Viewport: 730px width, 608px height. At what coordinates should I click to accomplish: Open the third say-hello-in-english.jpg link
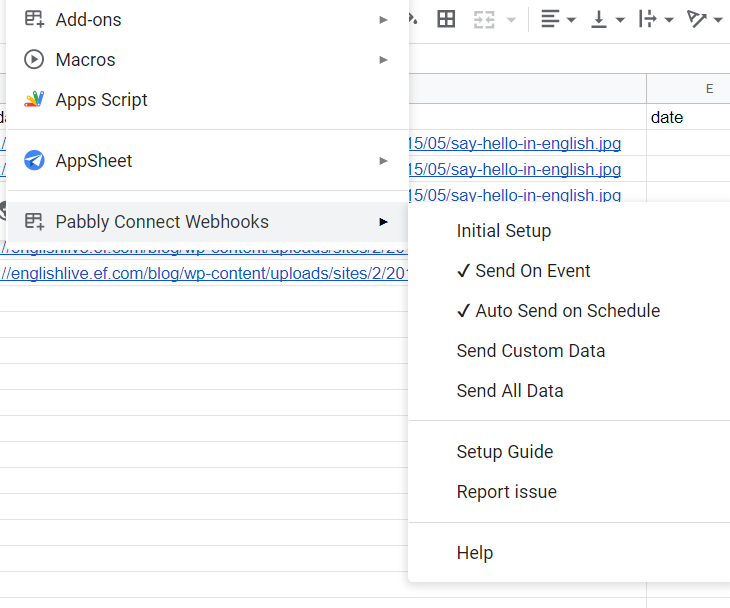pyautogui.click(x=515, y=195)
